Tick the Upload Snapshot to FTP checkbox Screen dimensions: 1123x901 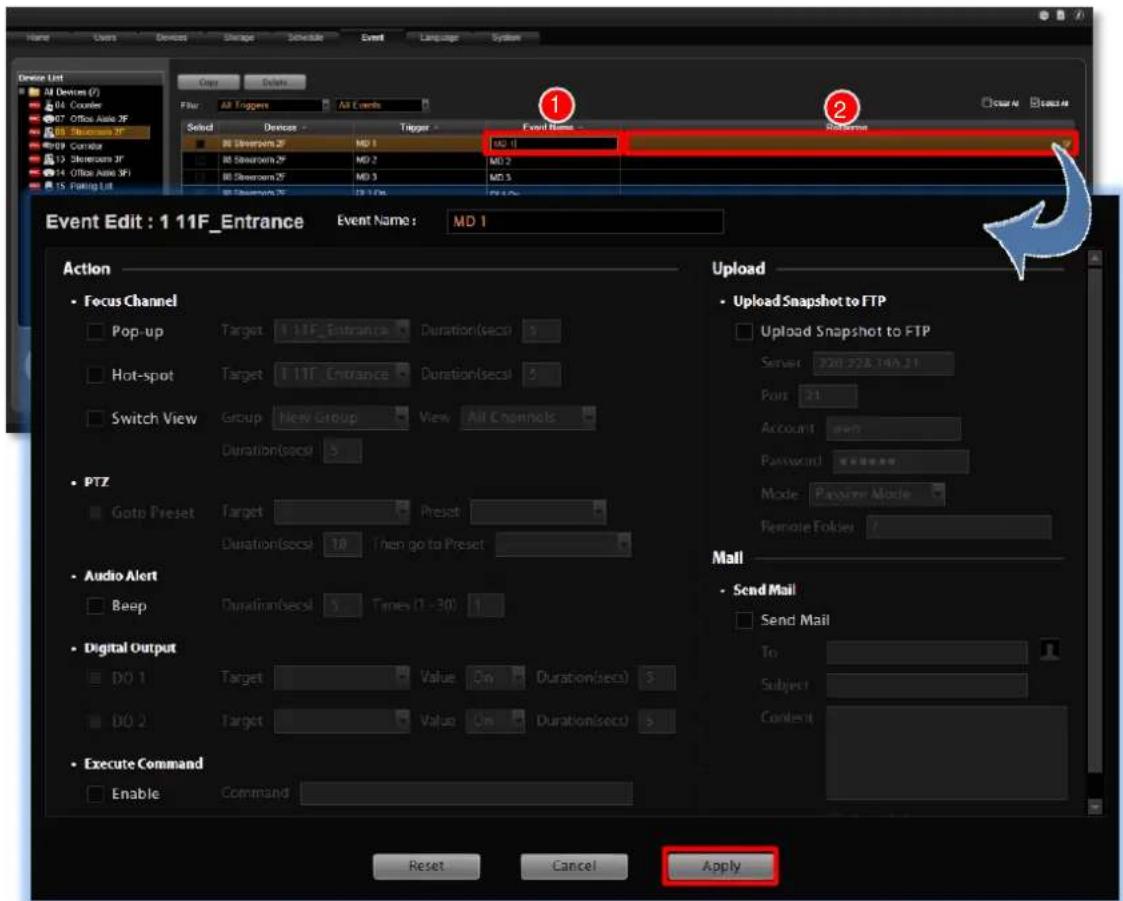point(745,331)
